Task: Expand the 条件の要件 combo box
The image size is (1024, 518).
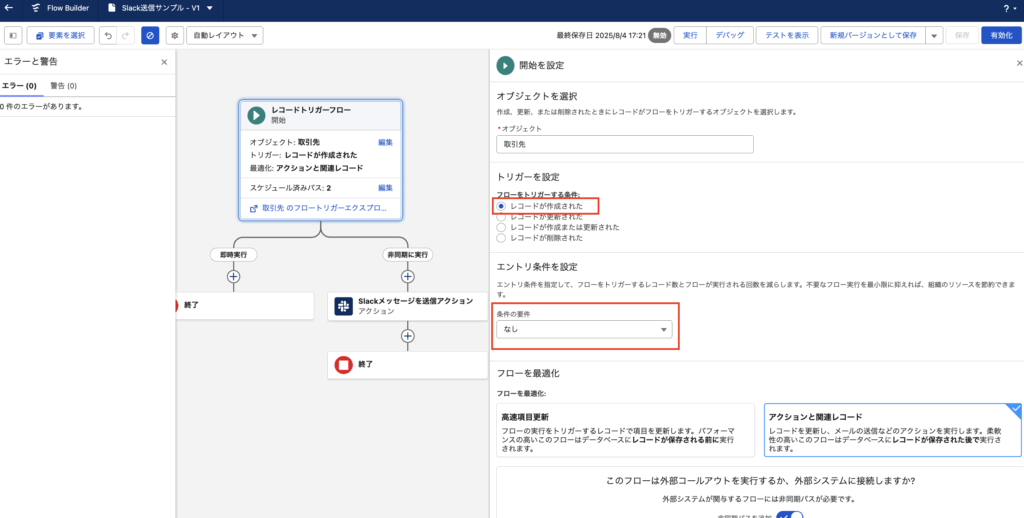Action: 584,329
